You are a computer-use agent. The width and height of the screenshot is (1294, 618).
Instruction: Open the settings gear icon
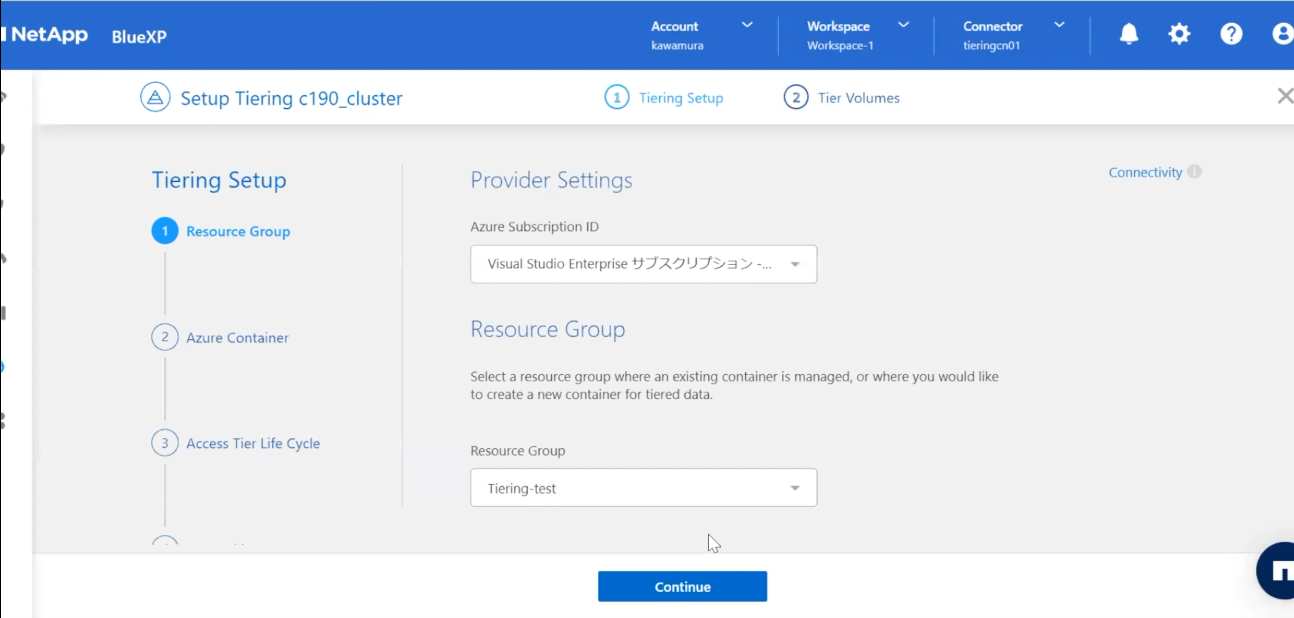(x=1180, y=34)
